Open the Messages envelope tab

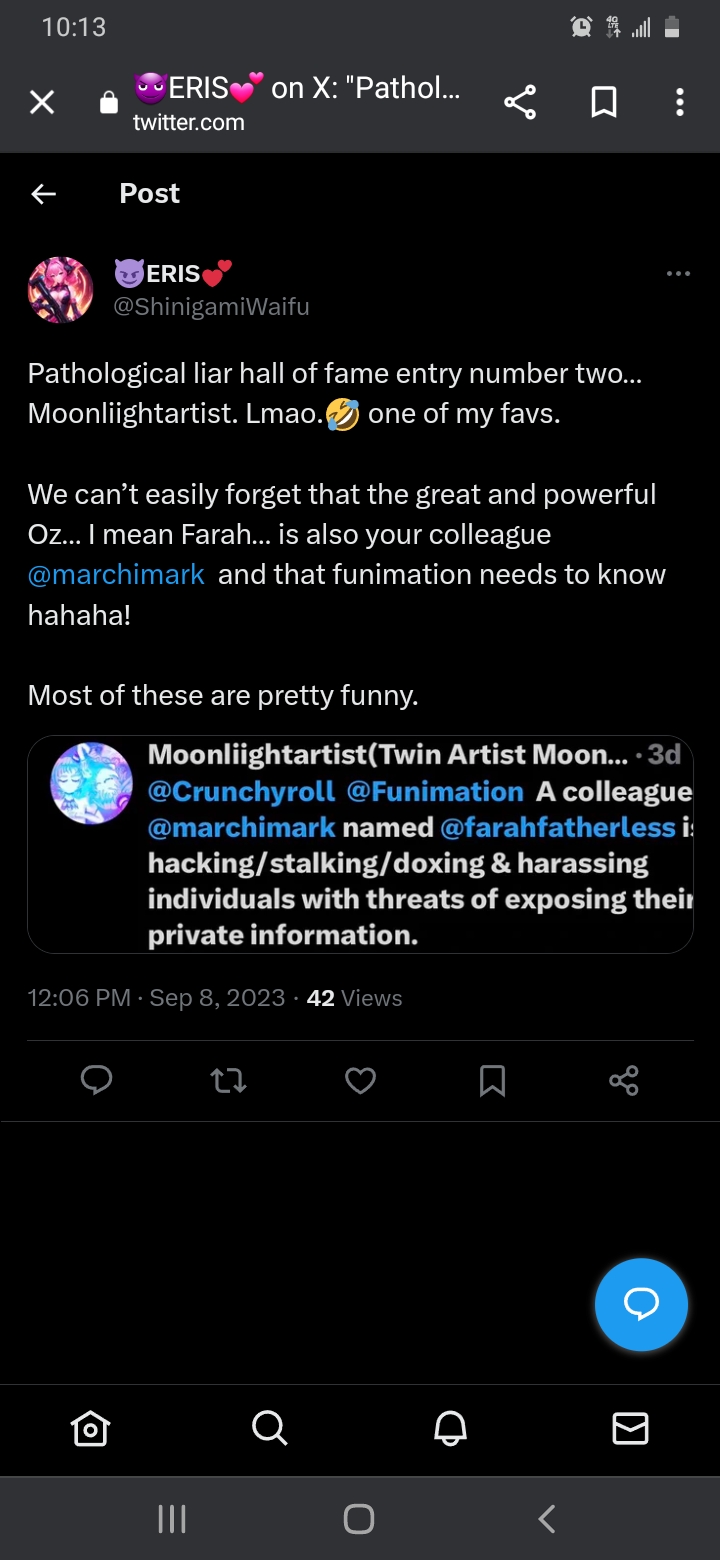click(x=630, y=1429)
